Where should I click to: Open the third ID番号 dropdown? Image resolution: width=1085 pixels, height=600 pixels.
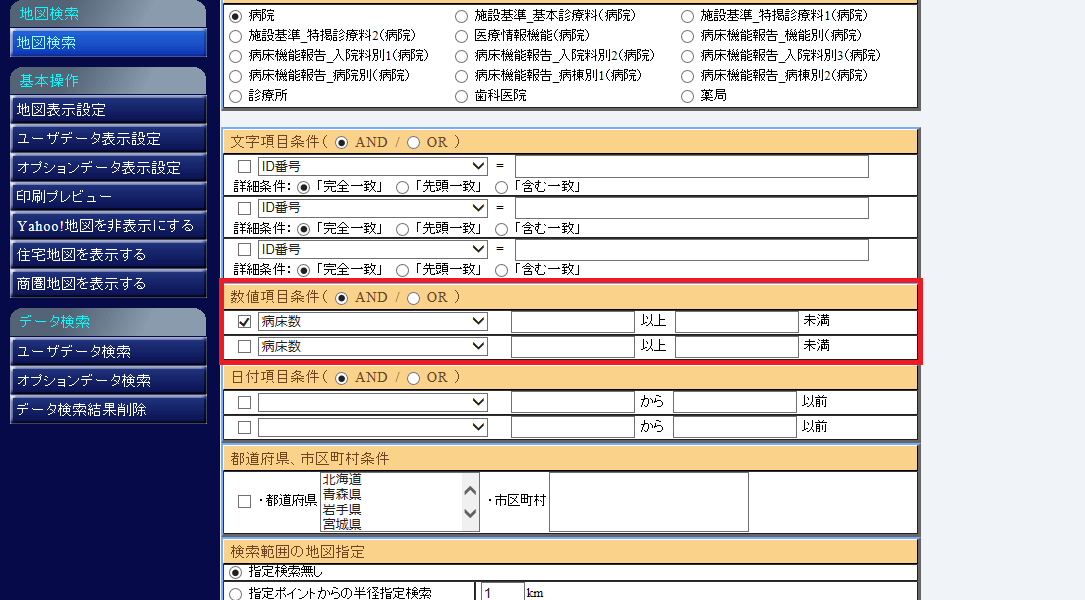[373, 249]
